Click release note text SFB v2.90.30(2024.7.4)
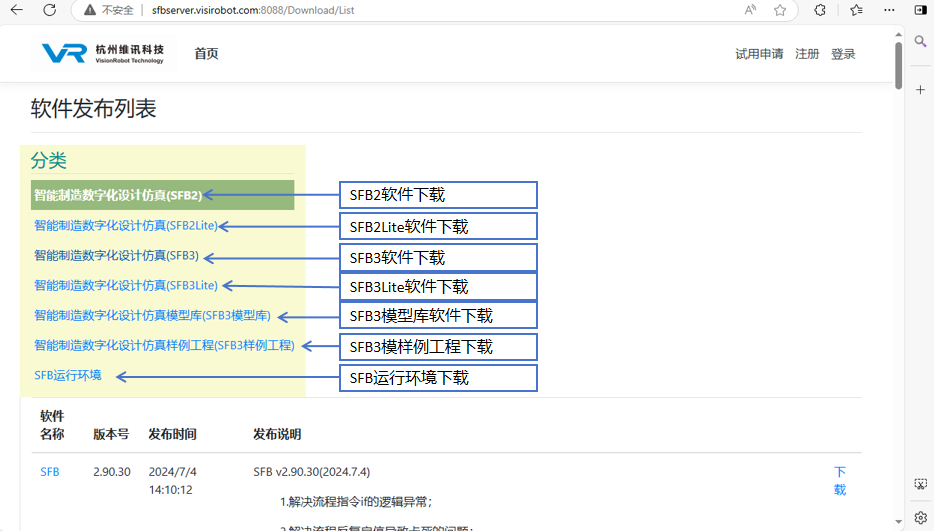934x531 pixels. coord(312,471)
